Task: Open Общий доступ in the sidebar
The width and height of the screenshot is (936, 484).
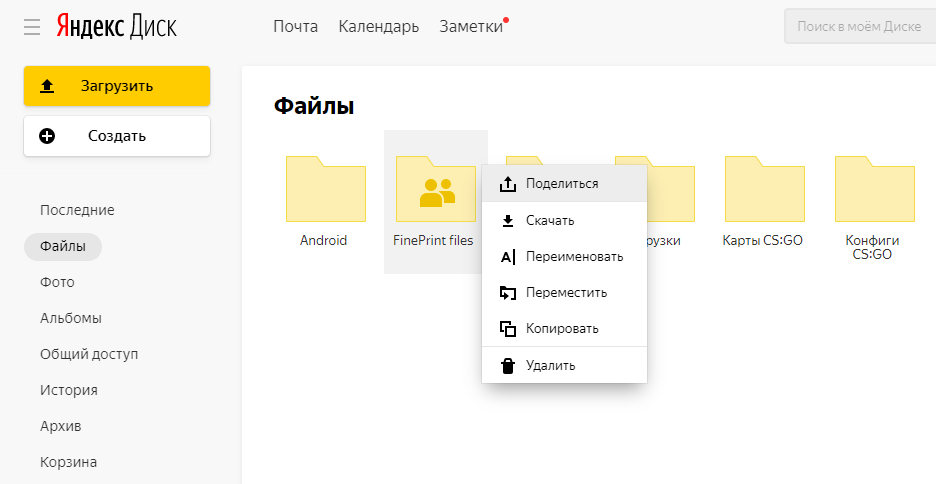Action: pos(89,354)
